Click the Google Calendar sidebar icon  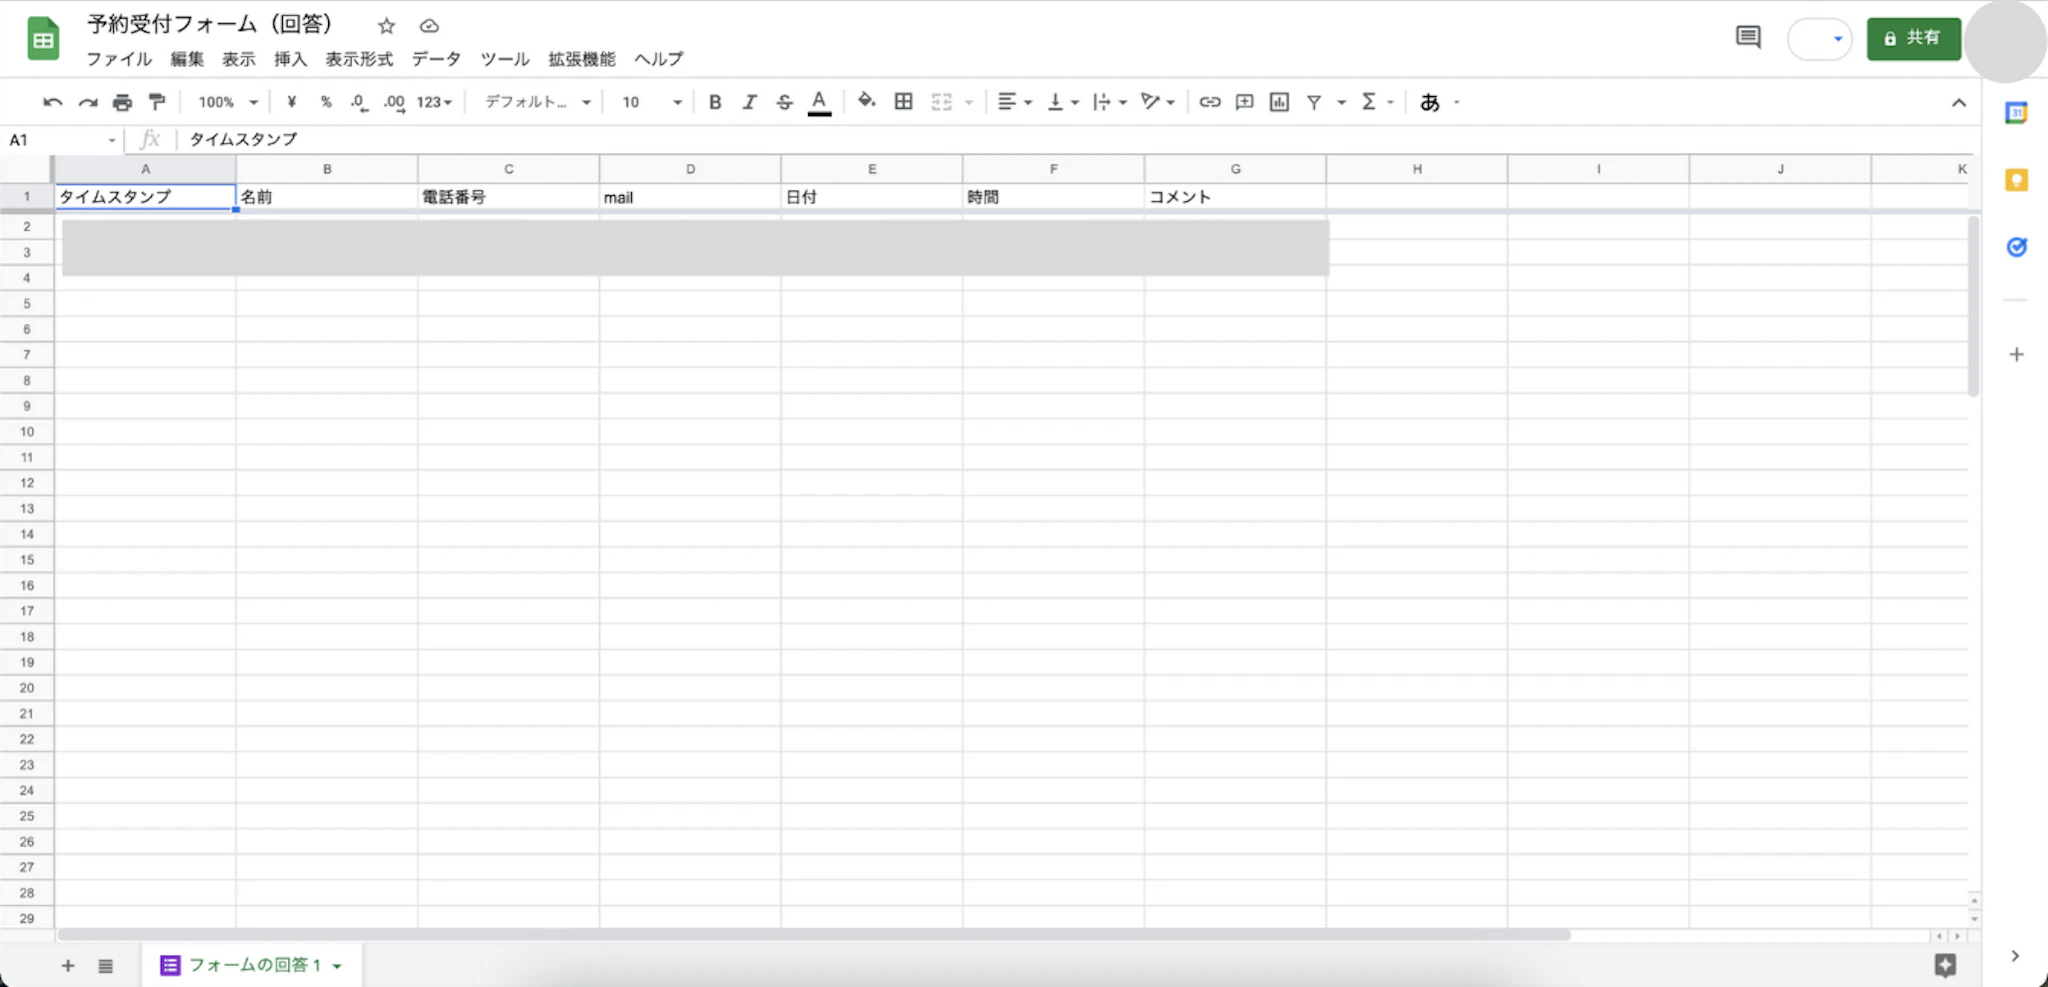coord(2016,111)
